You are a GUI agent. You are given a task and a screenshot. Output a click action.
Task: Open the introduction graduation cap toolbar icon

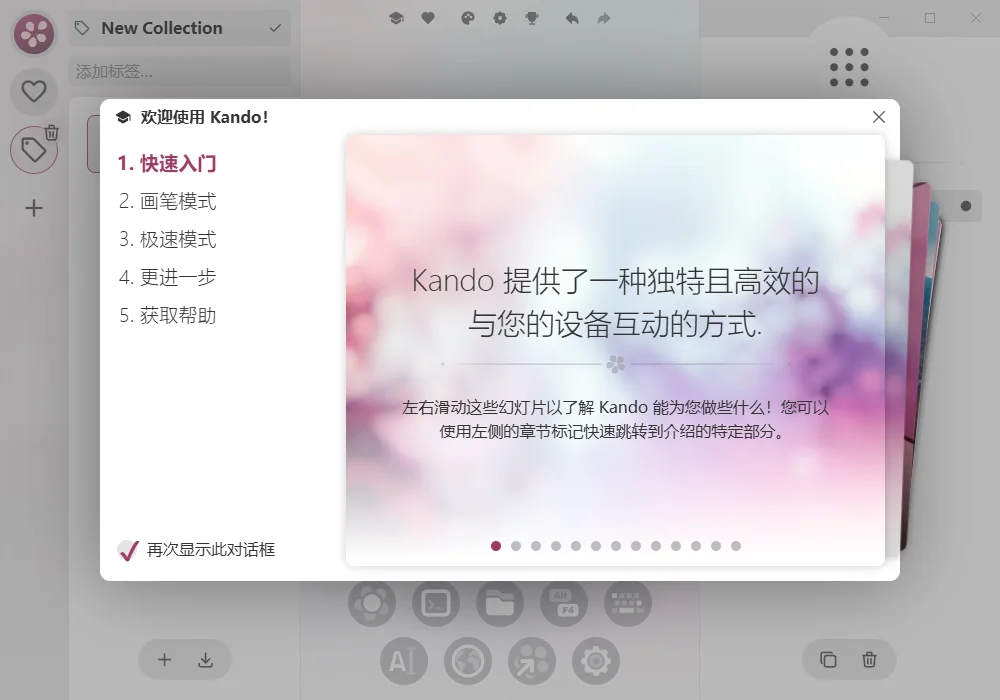tap(396, 18)
